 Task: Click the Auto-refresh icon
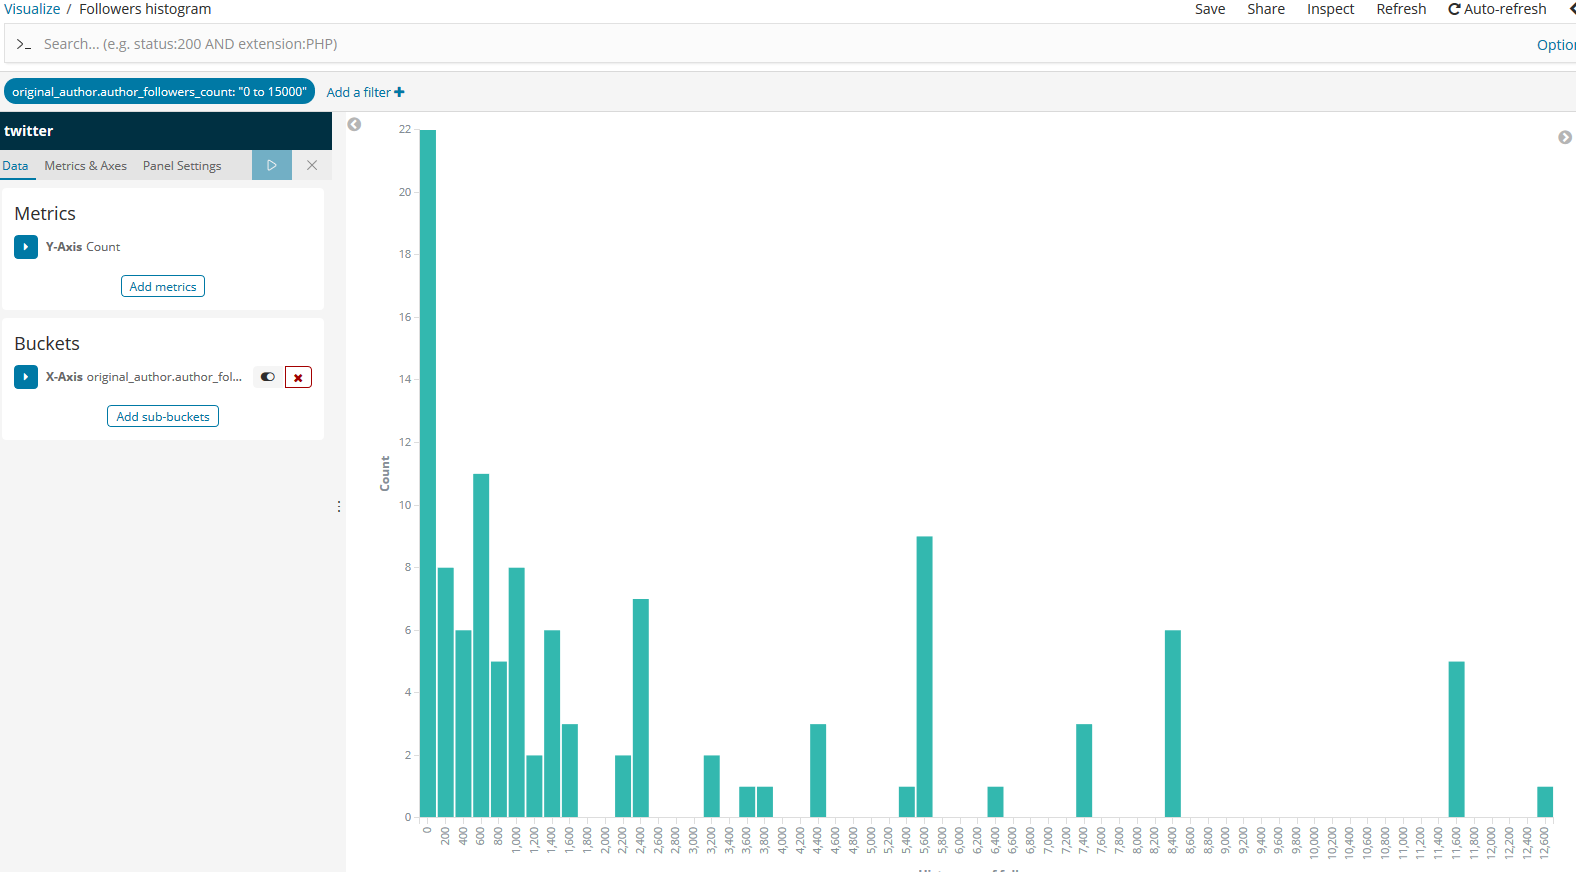point(1454,9)
